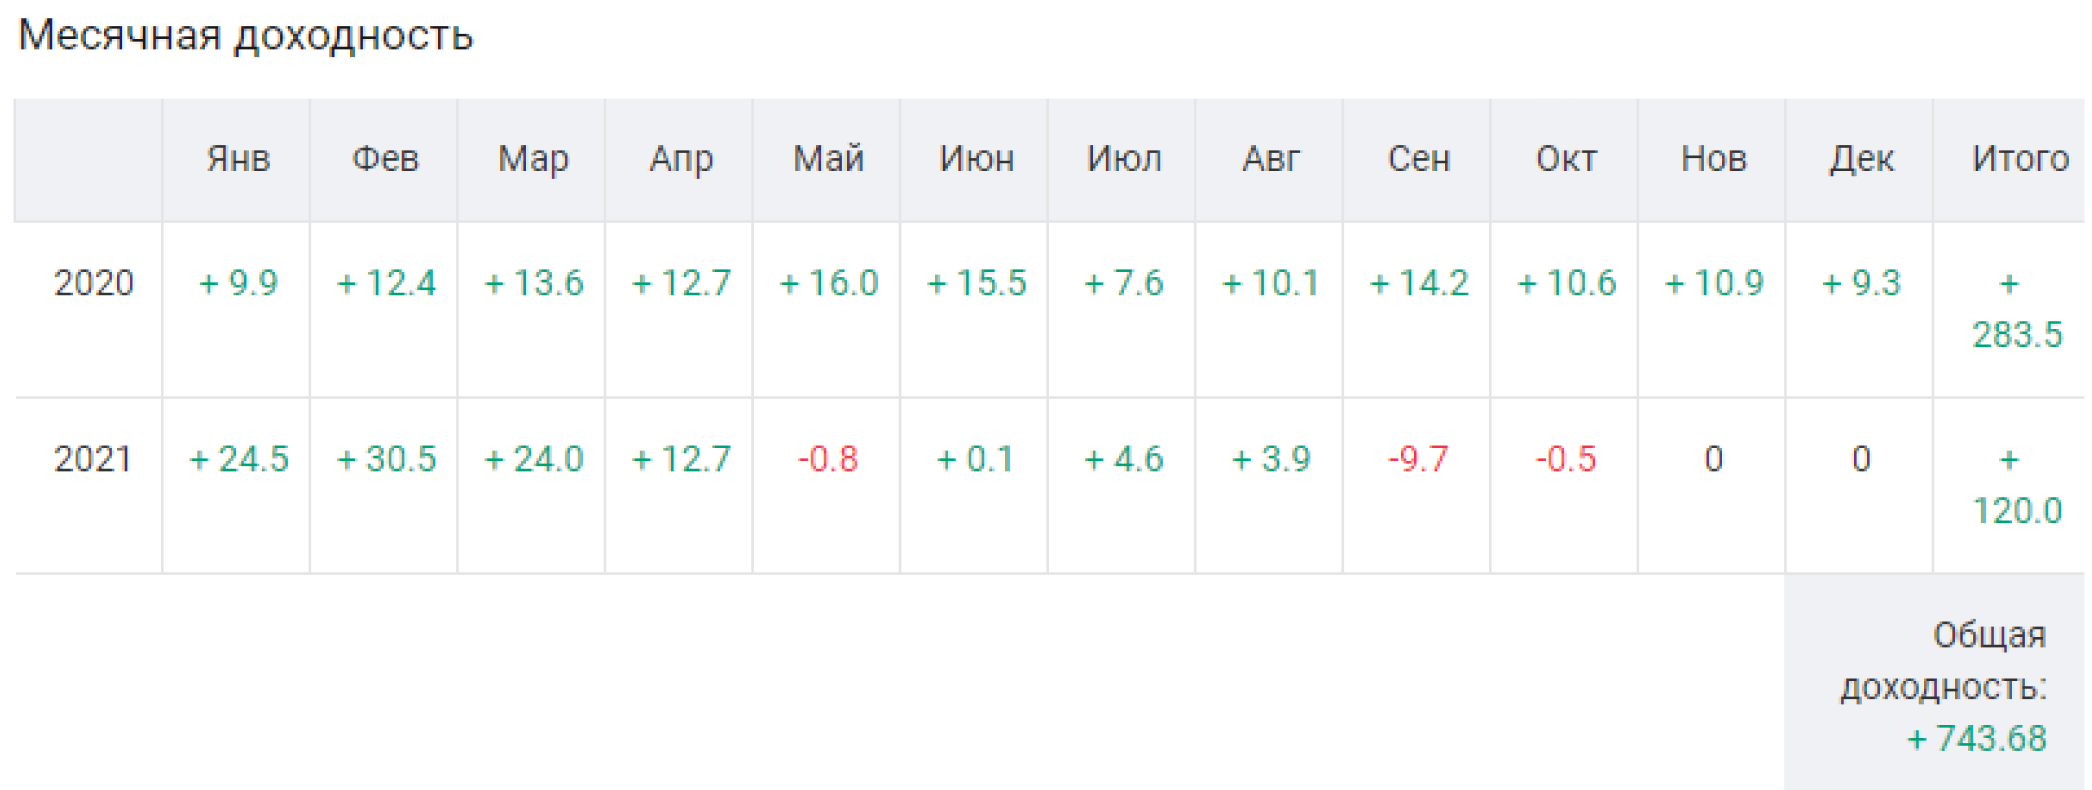Click the + 120.0 yearly total

(2016, 485)
